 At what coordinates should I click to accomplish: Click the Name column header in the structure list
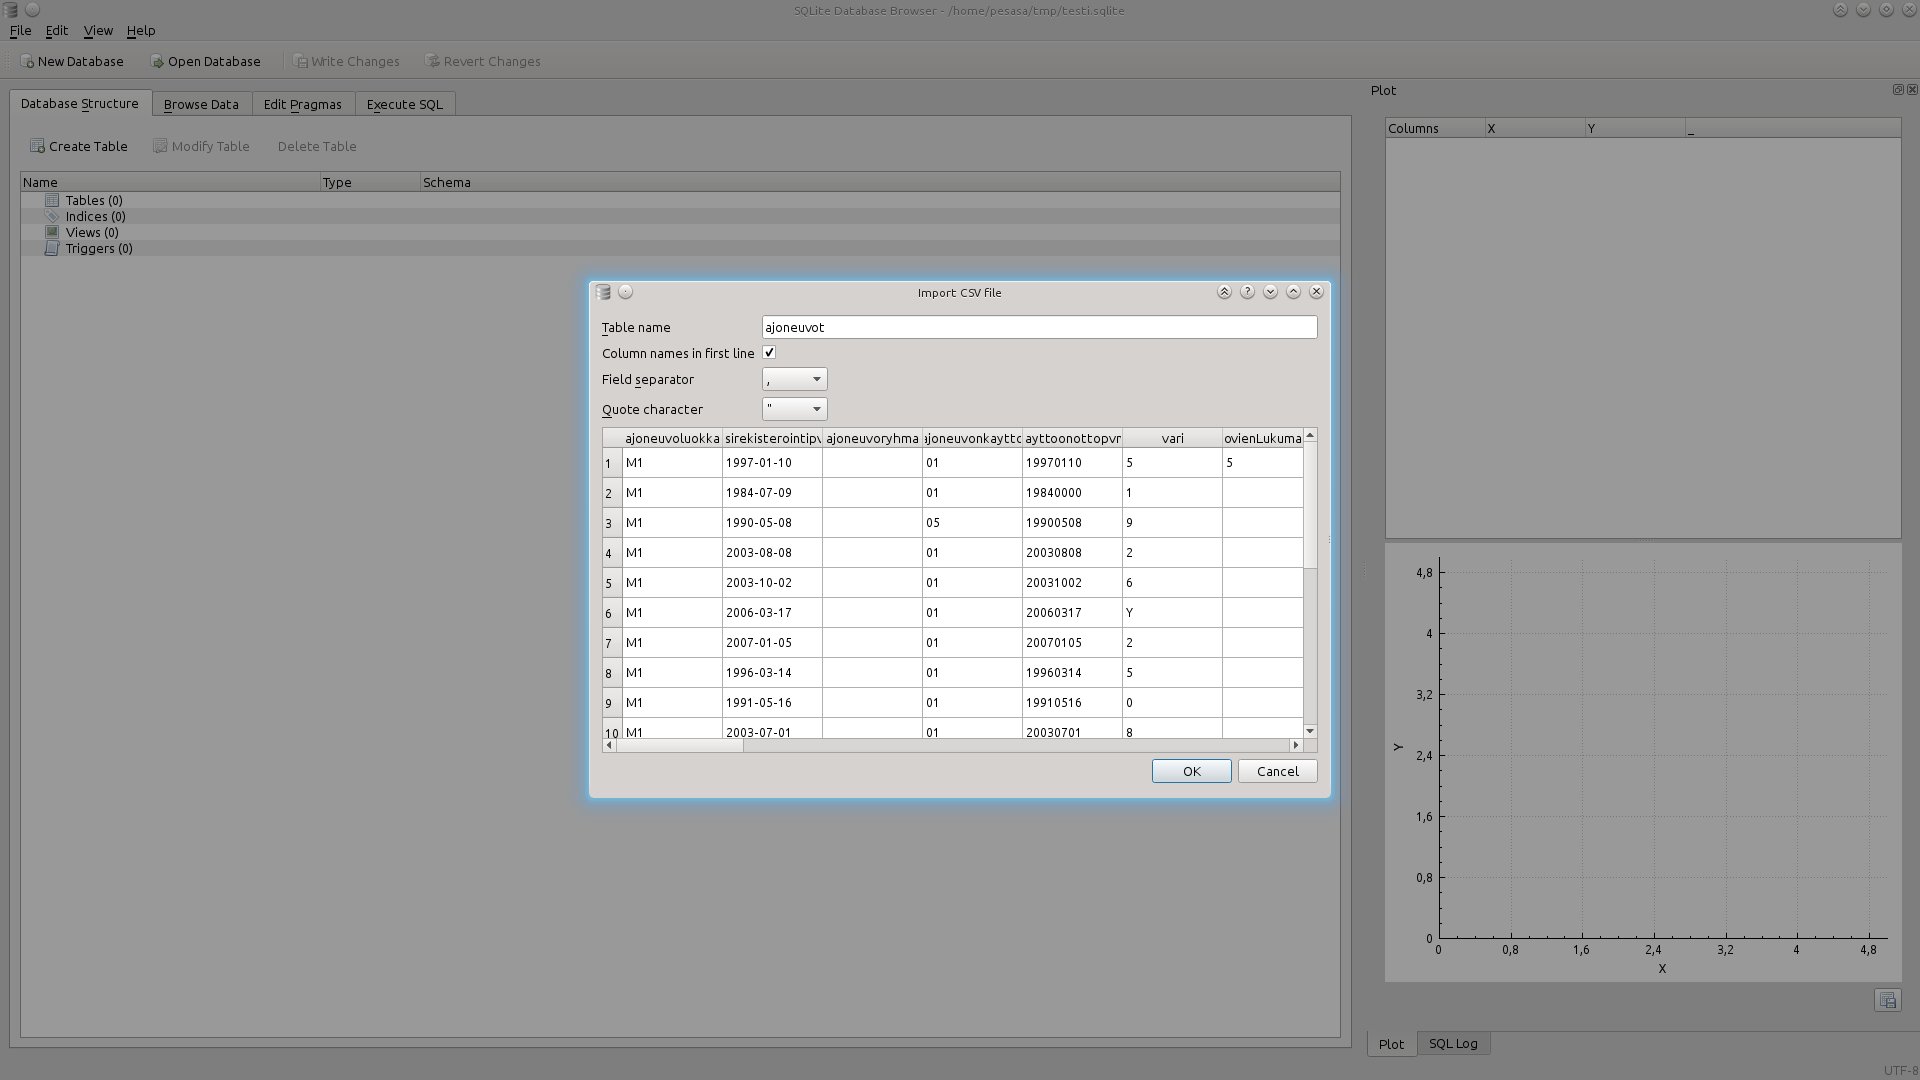(x=170, y=182)
